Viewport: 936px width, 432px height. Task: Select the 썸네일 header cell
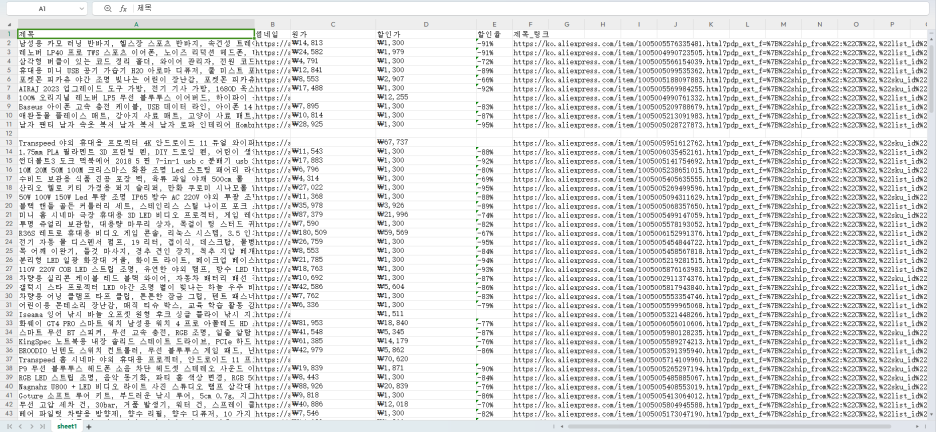tap(273, 34)
